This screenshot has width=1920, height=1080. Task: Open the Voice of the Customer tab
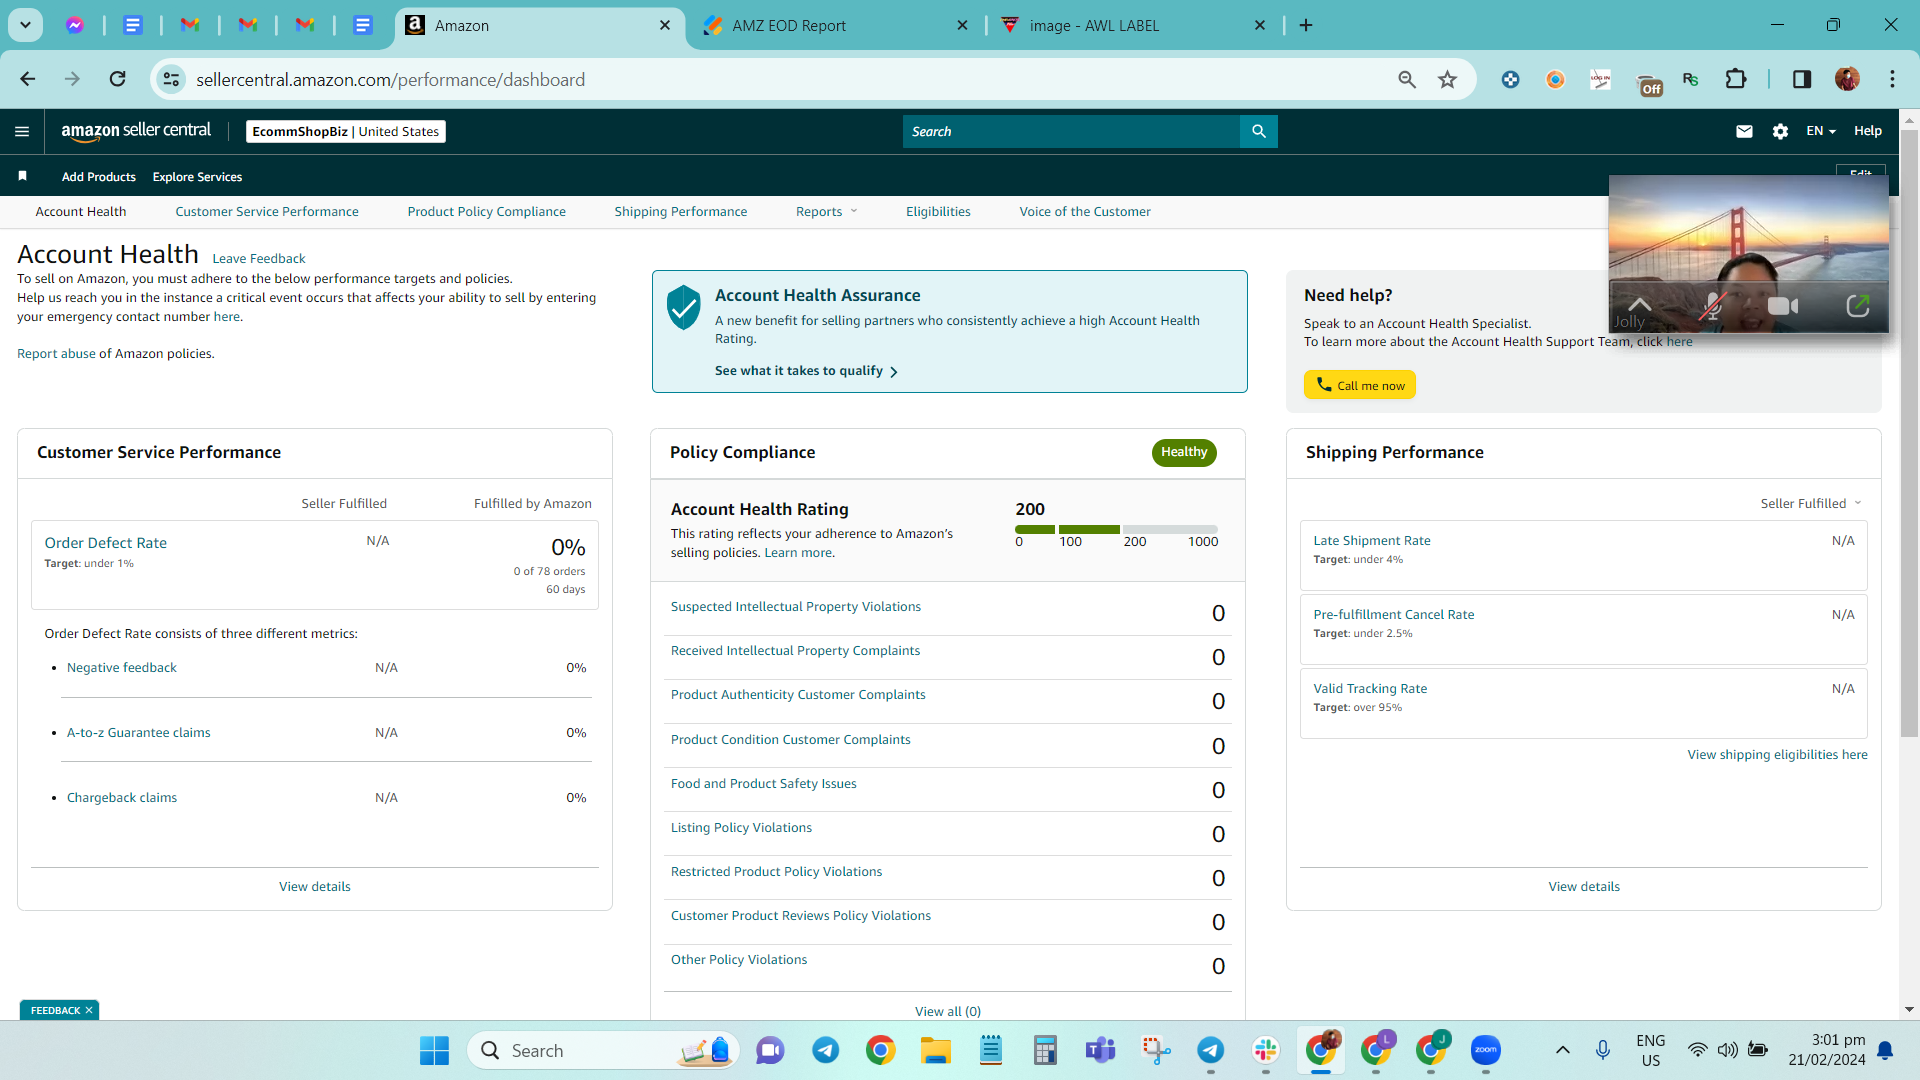click(x=1085, y=211)
